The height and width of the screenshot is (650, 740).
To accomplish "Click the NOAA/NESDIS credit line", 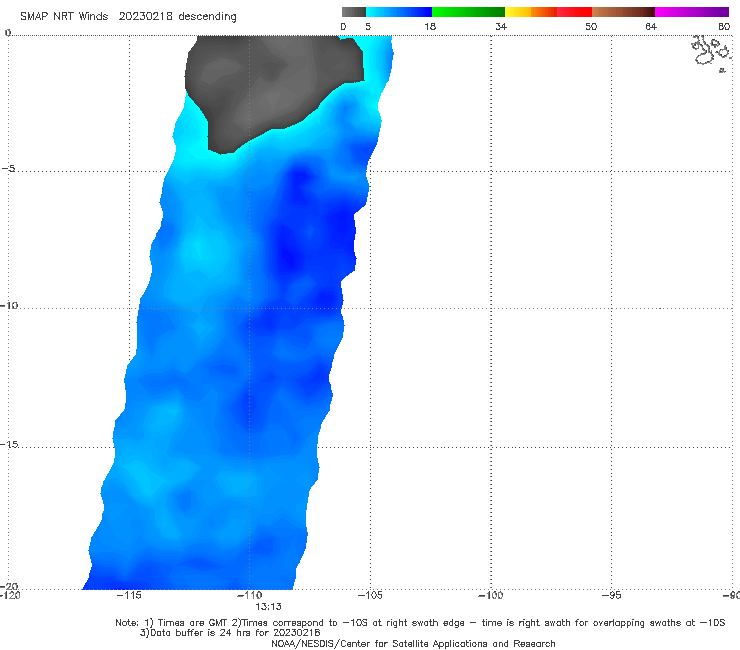I will point(413,643).
